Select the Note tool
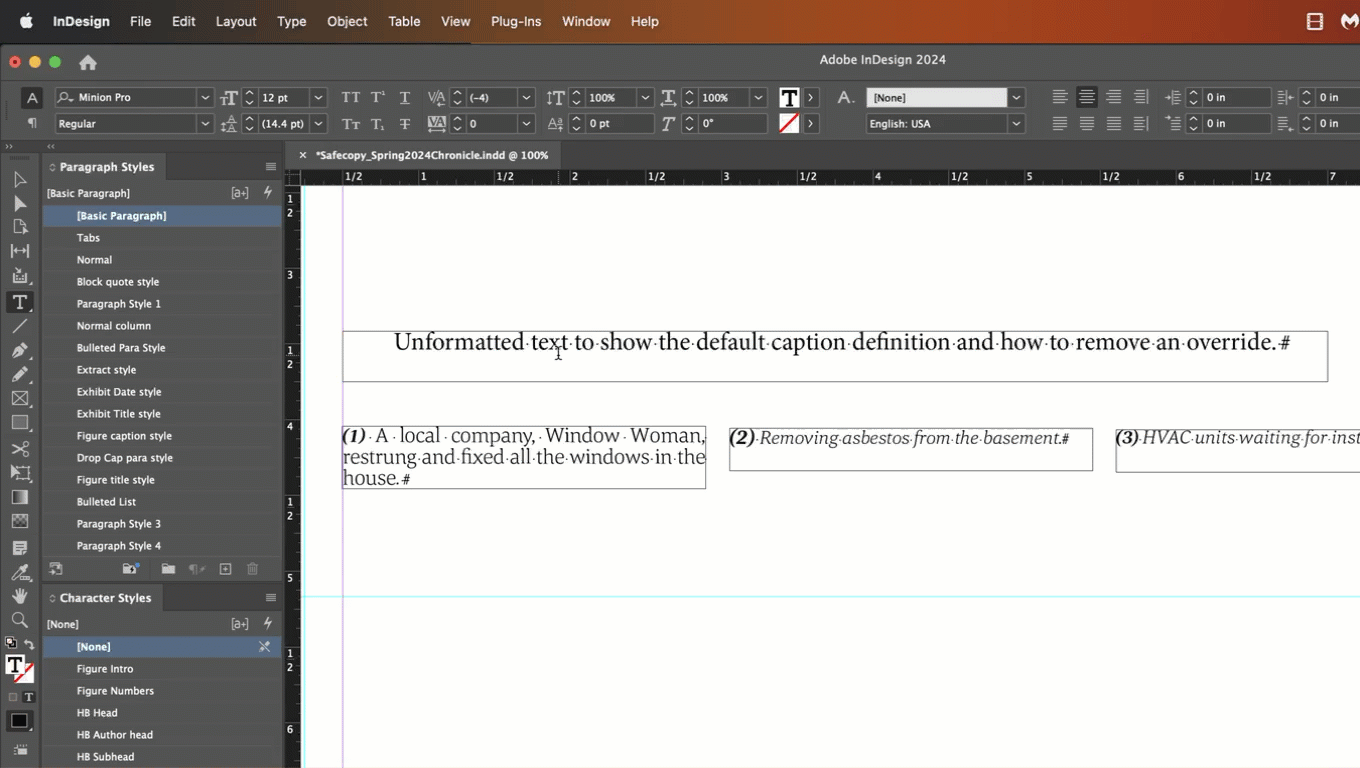Image resolution: width=1360 pixels, height=768 pixels. coord(19,548)
